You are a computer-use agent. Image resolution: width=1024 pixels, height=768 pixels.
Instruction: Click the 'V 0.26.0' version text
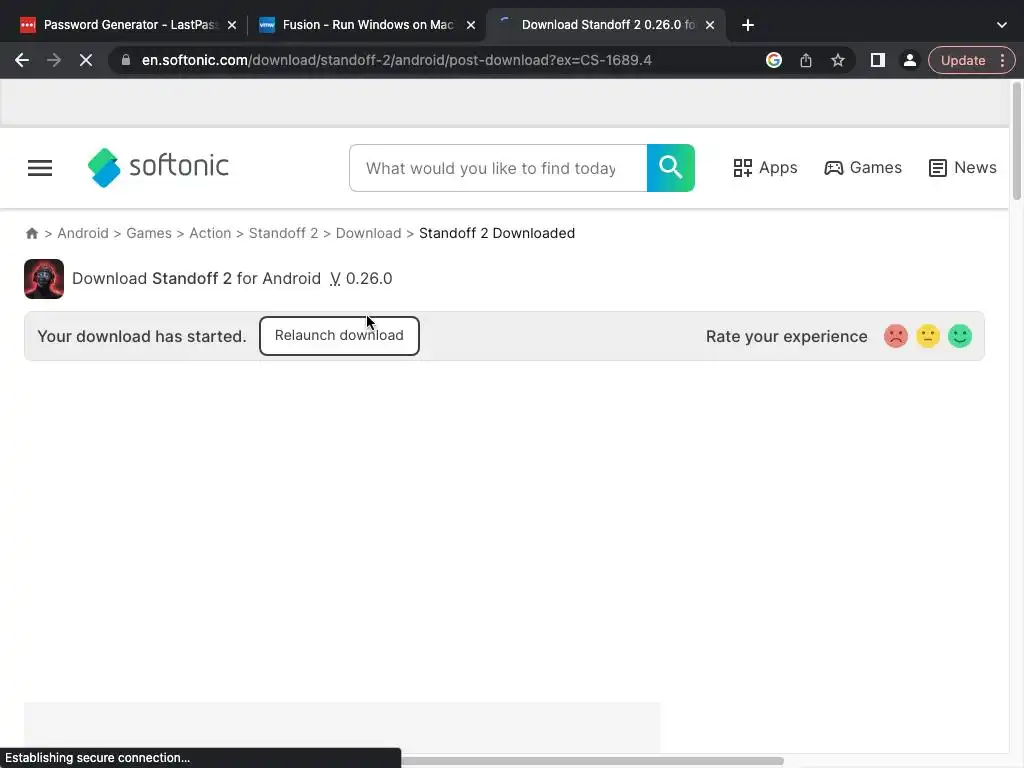tap(361, 279)
